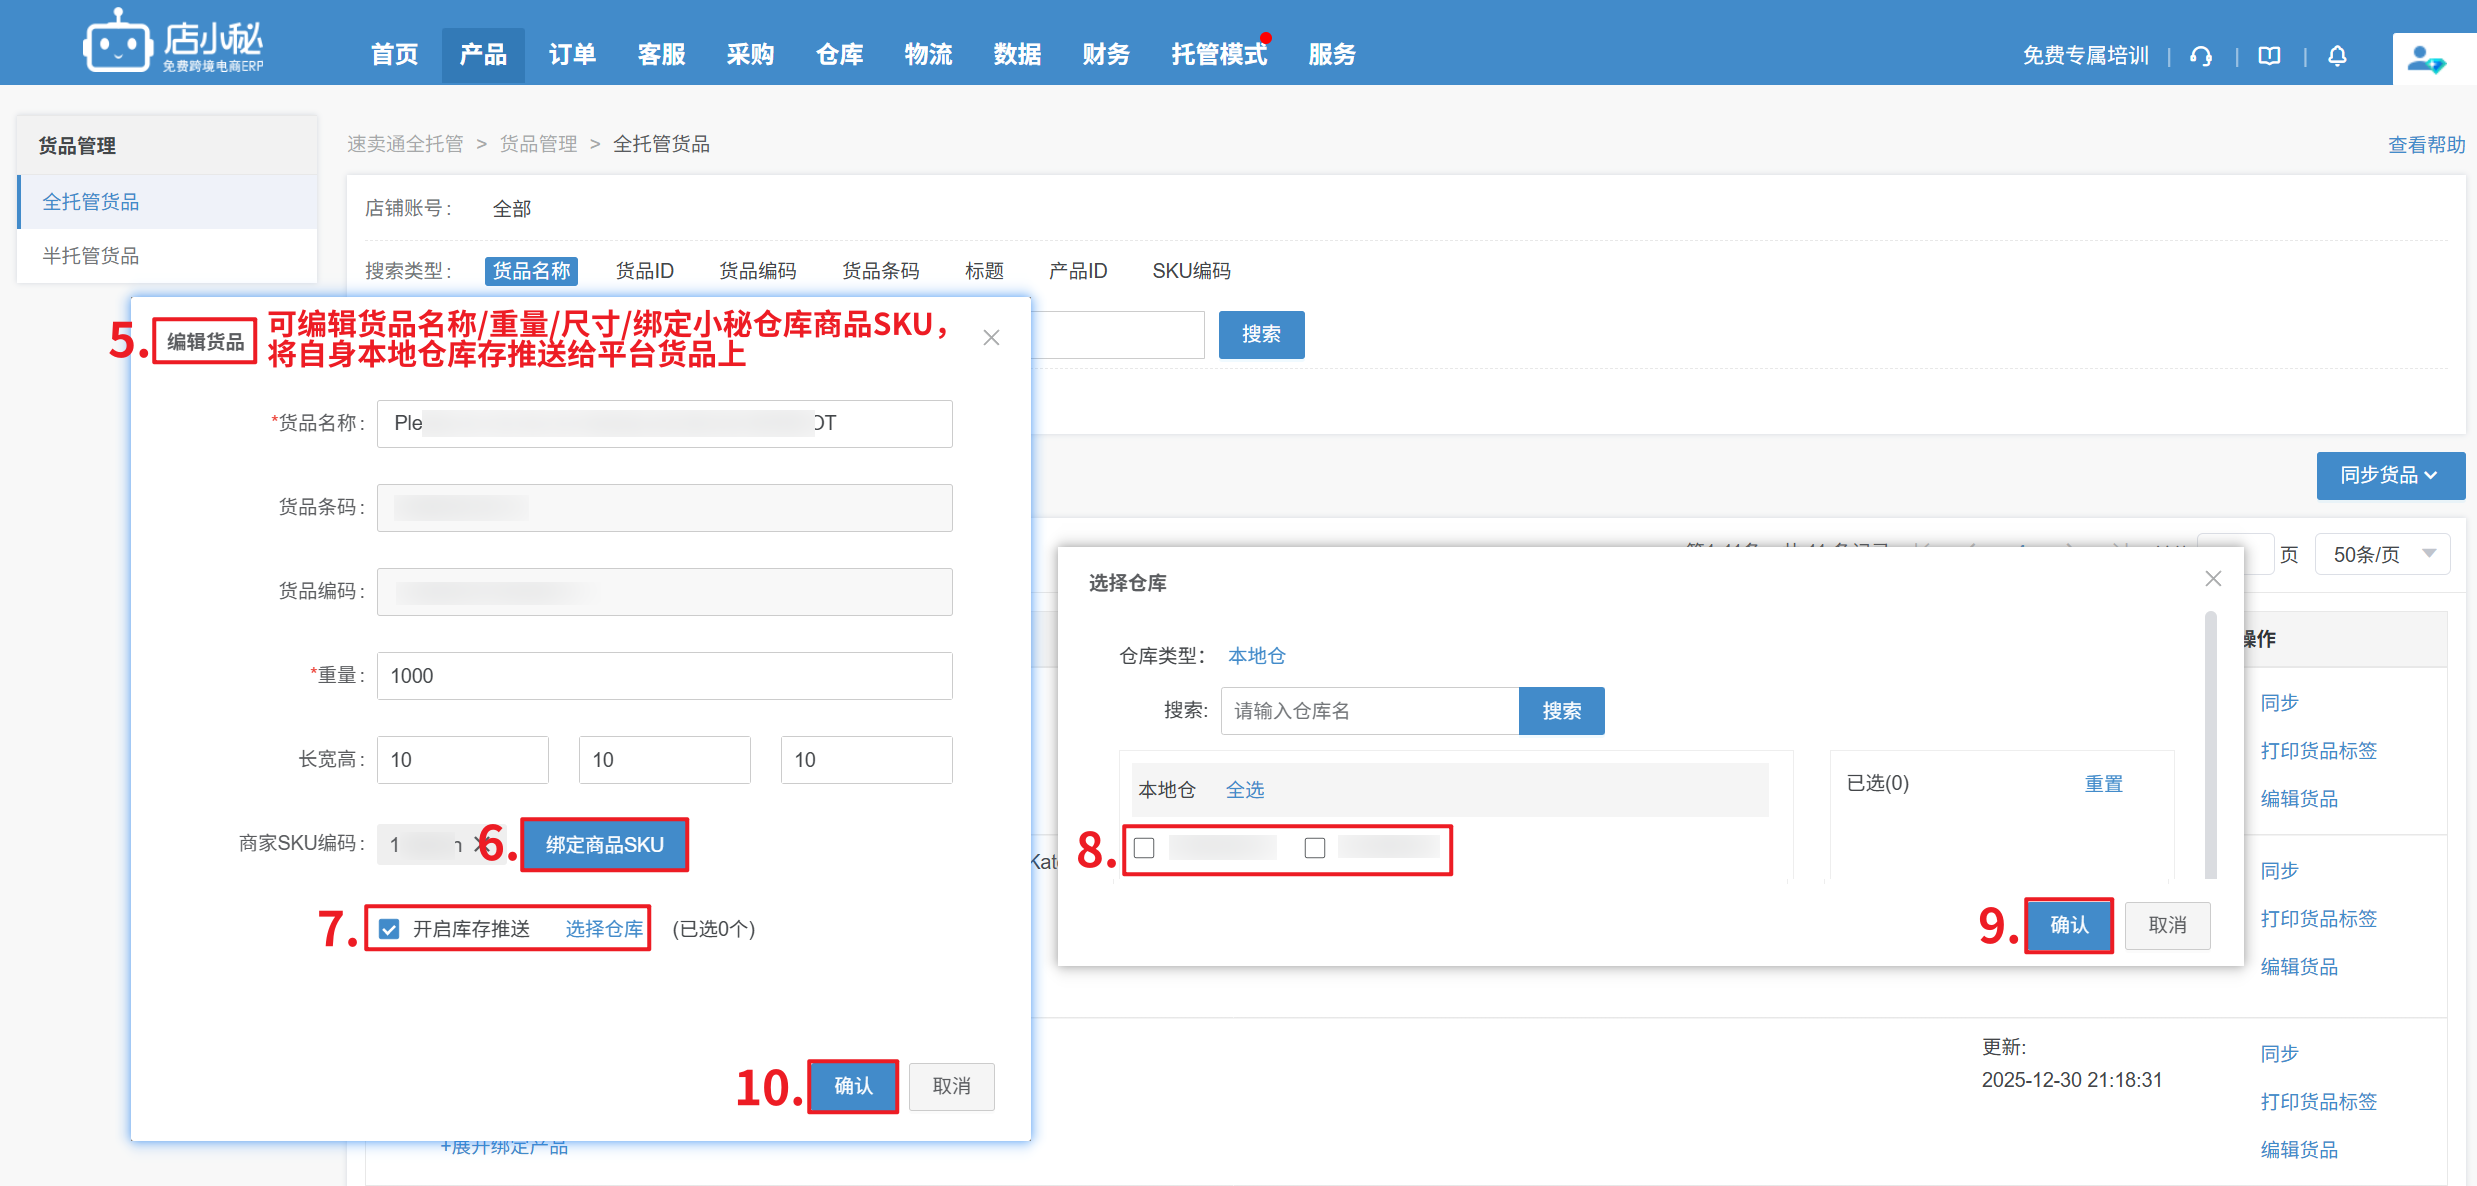Viewport: 2477px width, 1186px height.
Task: Click the warehouse name search field
Action: [1369, 711]
